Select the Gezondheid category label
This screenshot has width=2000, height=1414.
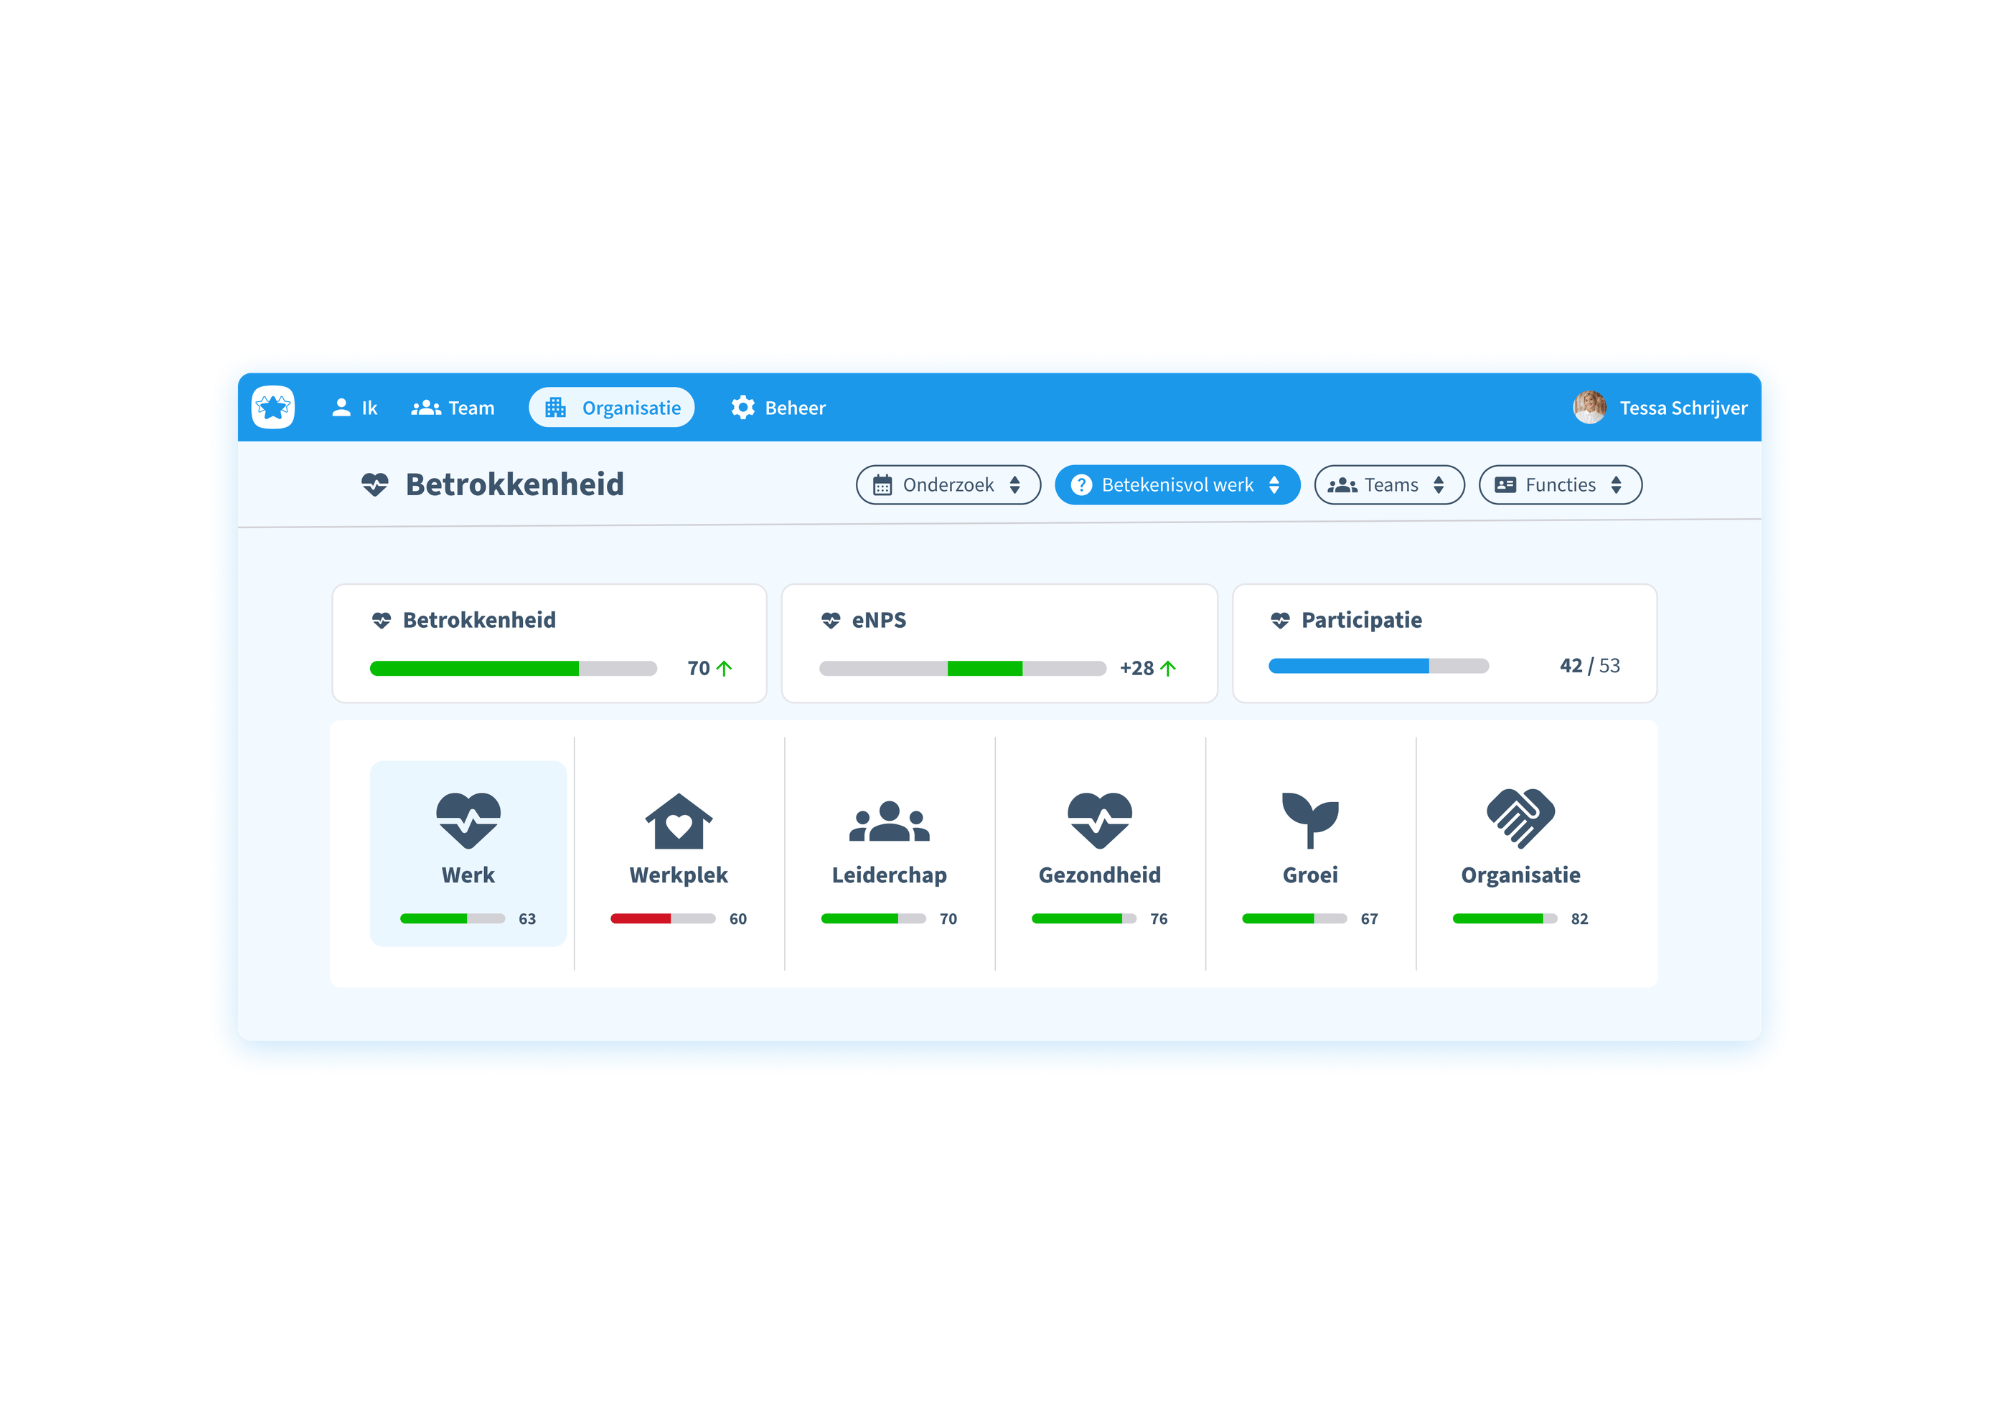coord(1100,875)
